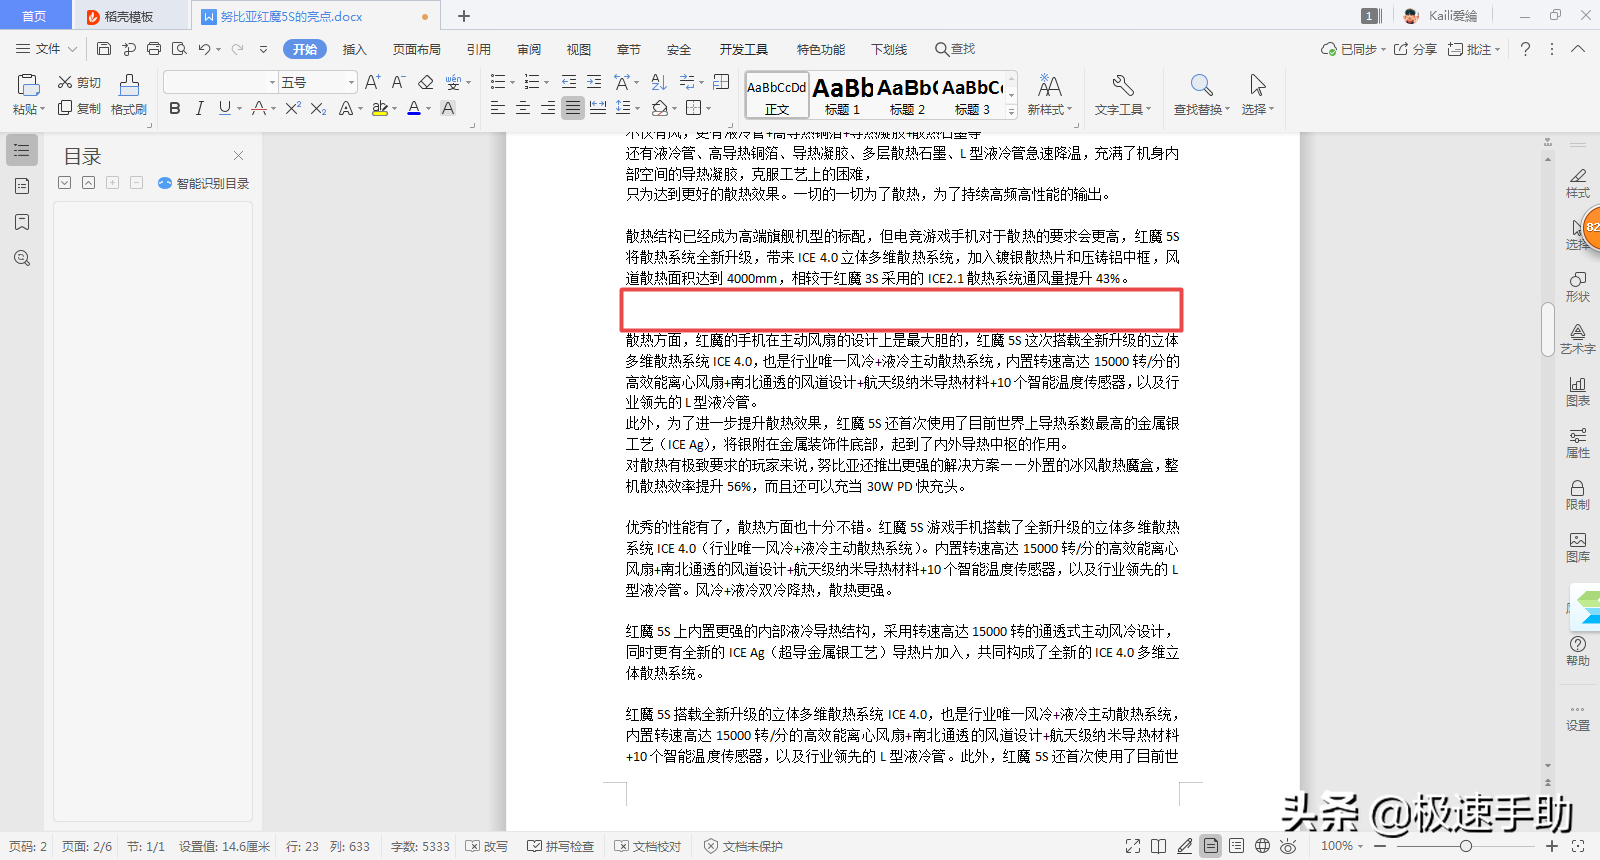Open 艺术字 word art in right panel
This screenshot has width=1600, height=860.
tap(1578, 339)
